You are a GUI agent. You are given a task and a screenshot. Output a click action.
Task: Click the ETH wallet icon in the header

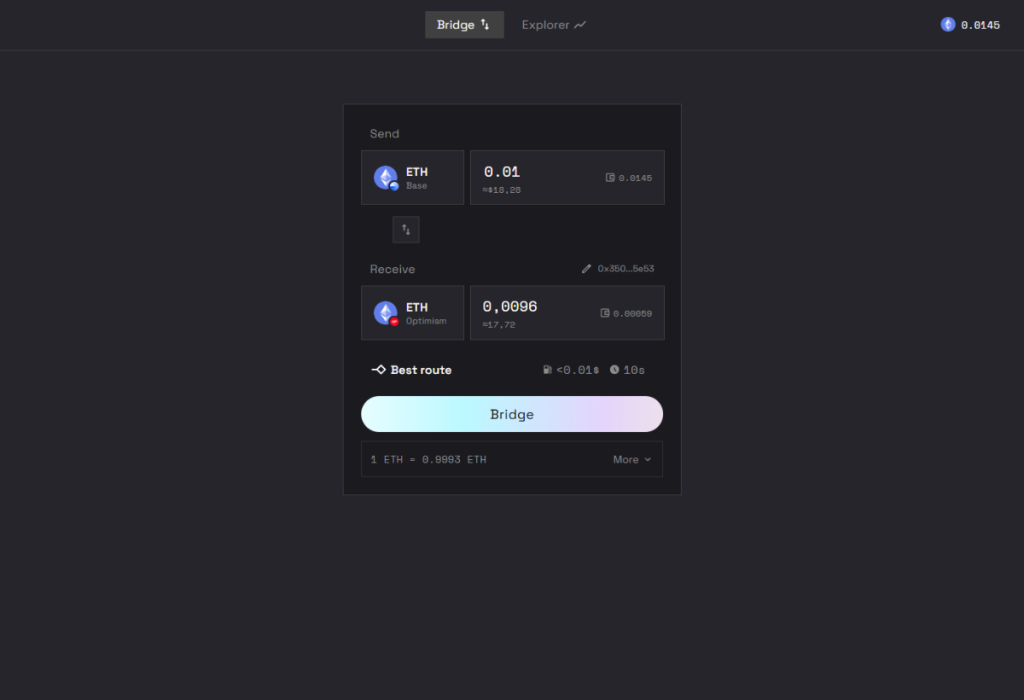pyautogui.click(x=948, y=25)
